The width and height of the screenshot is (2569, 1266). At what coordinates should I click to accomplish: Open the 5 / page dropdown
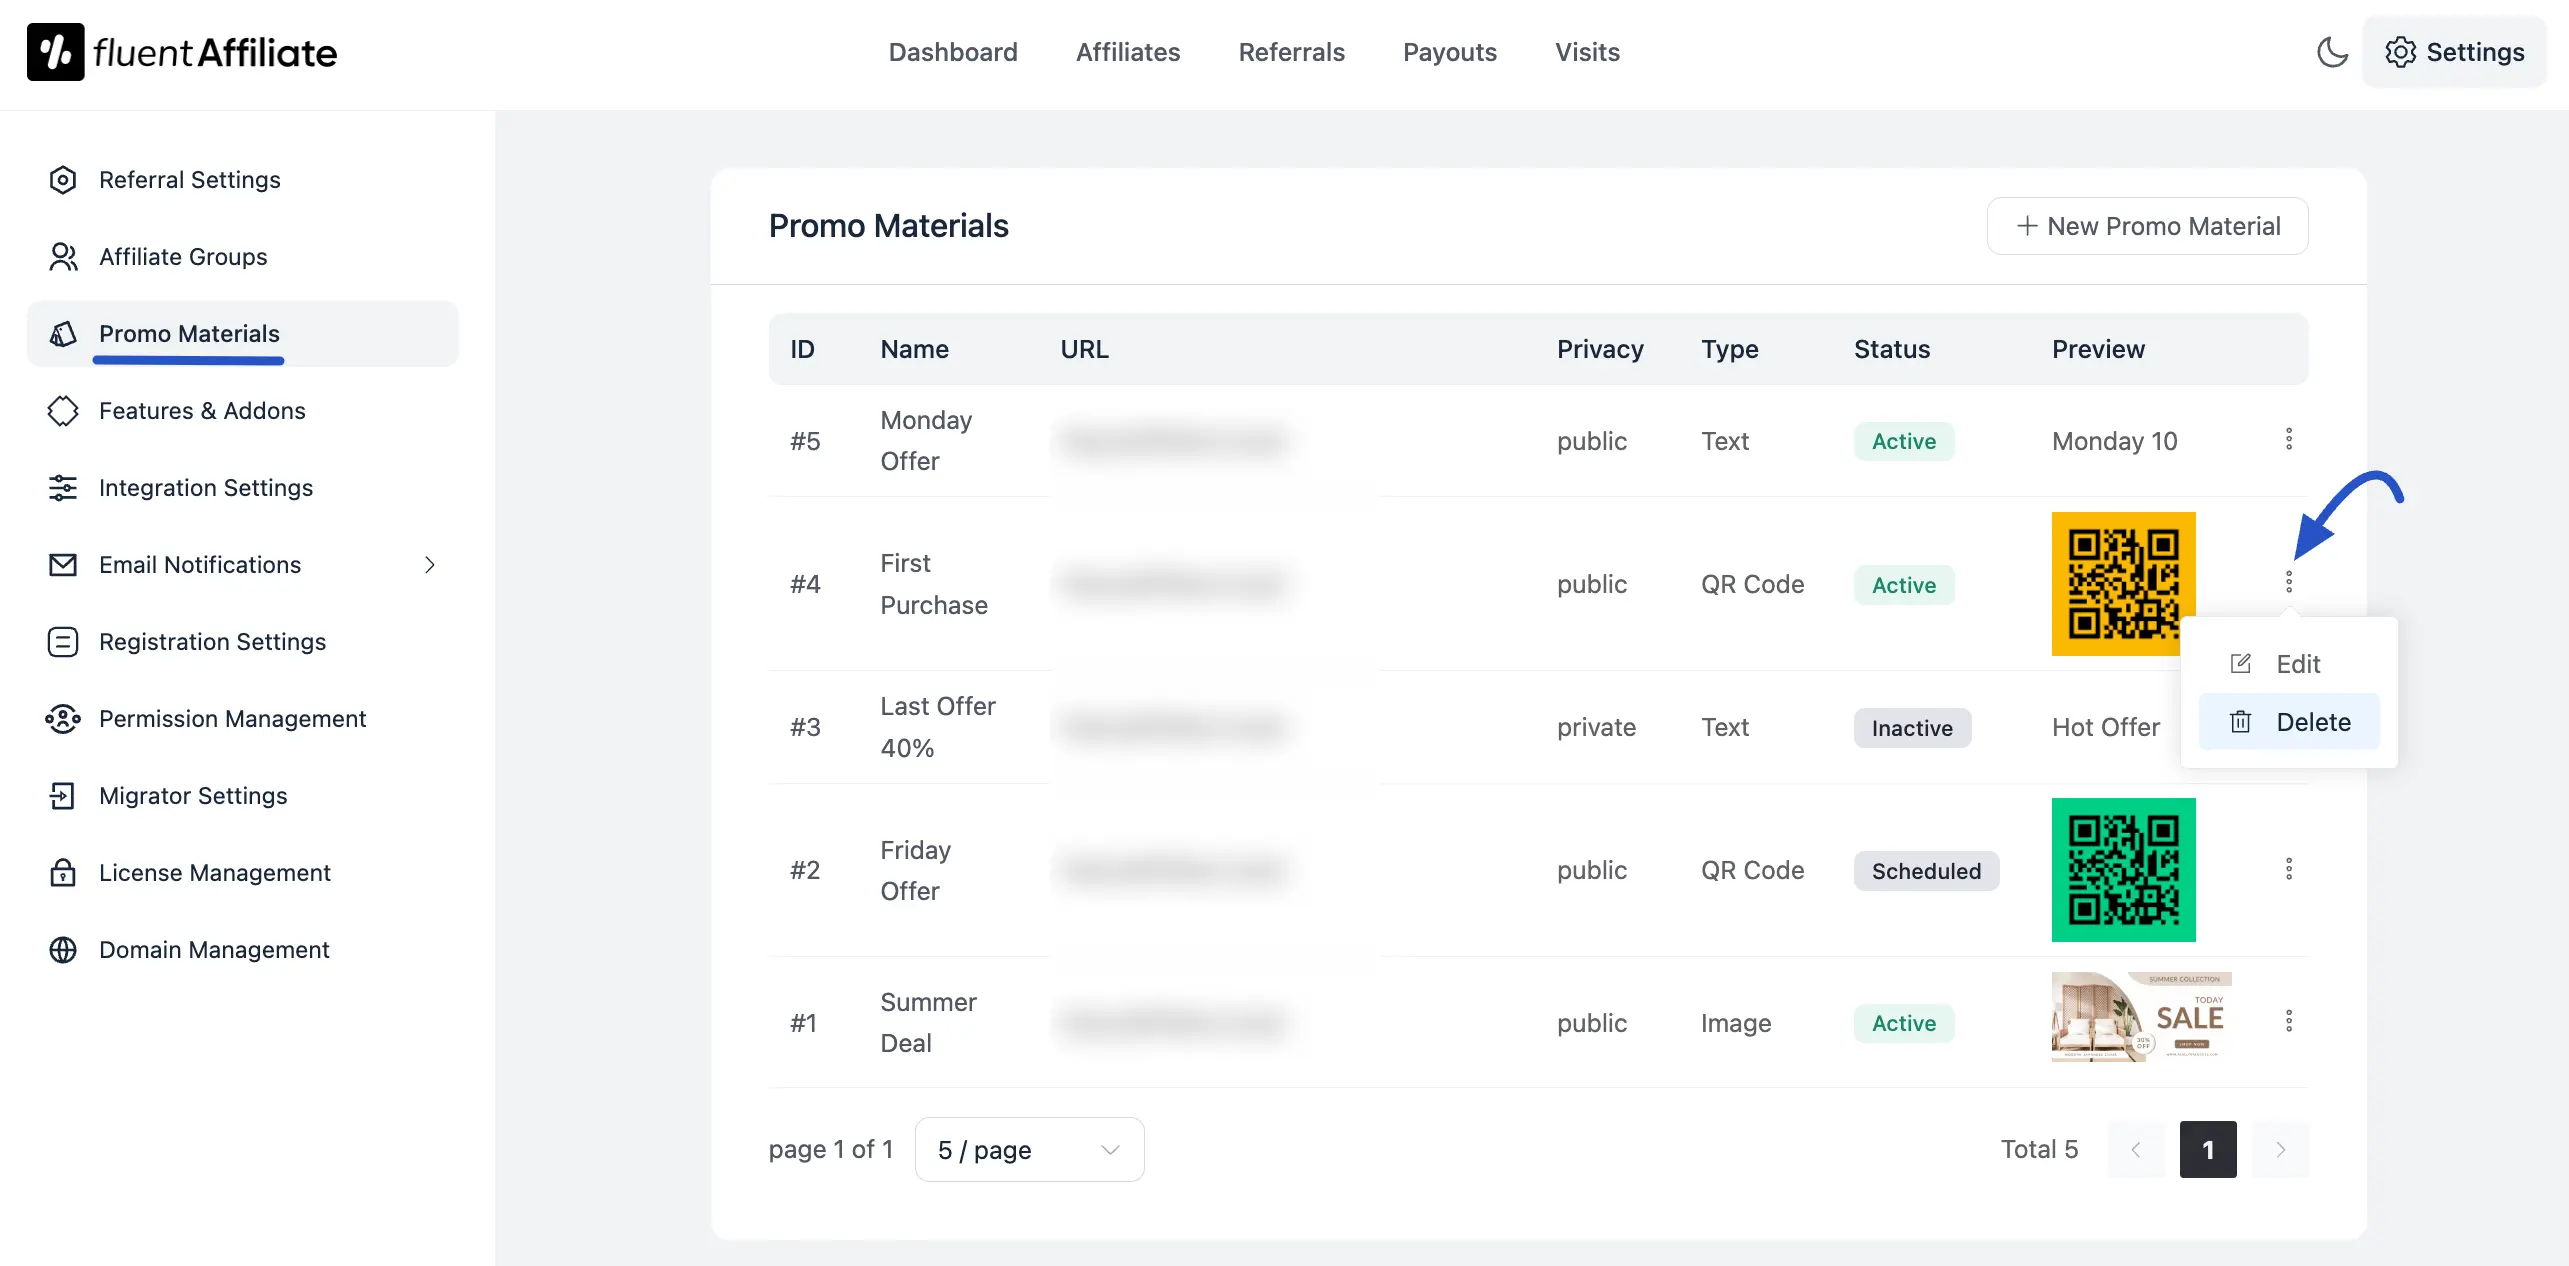point(1029,1150)
